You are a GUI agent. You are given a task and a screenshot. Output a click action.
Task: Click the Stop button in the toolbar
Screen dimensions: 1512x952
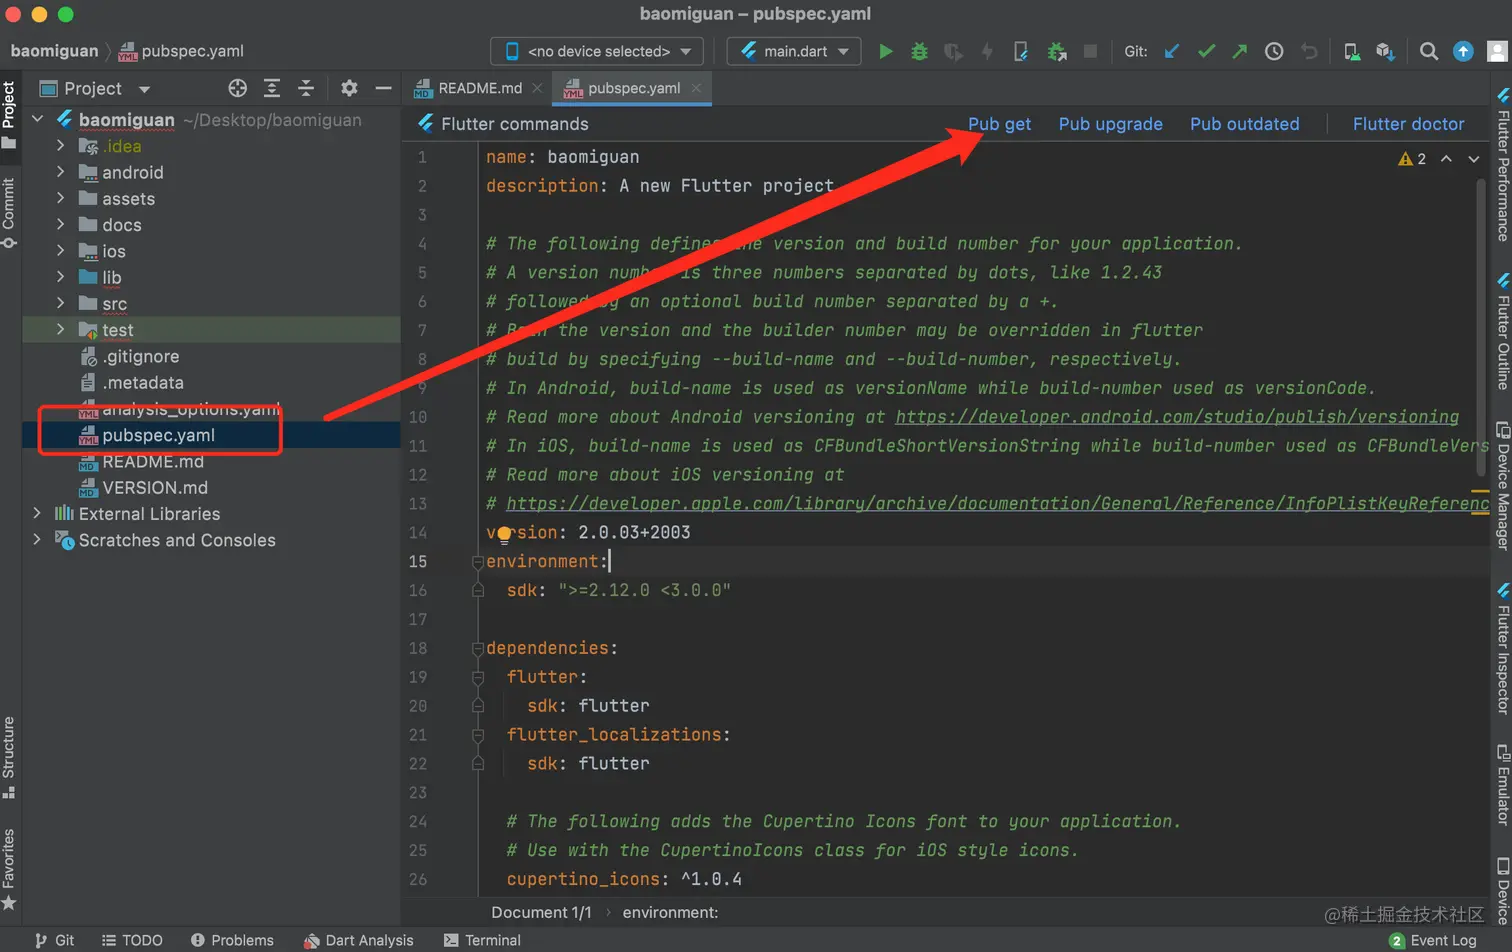click(1091, 51)
